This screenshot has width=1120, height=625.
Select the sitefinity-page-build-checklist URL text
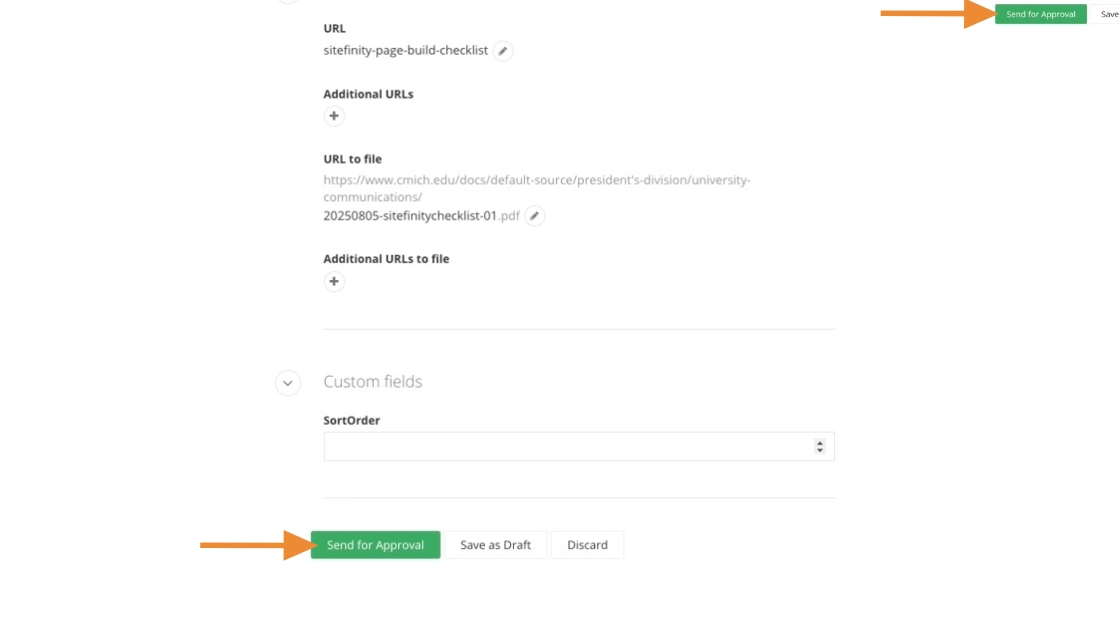tap(405, 50)
